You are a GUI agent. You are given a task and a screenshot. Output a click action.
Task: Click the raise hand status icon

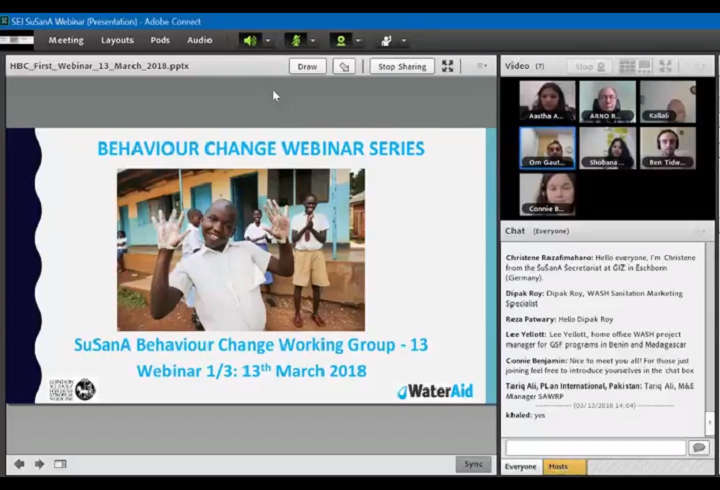point(386,41)
